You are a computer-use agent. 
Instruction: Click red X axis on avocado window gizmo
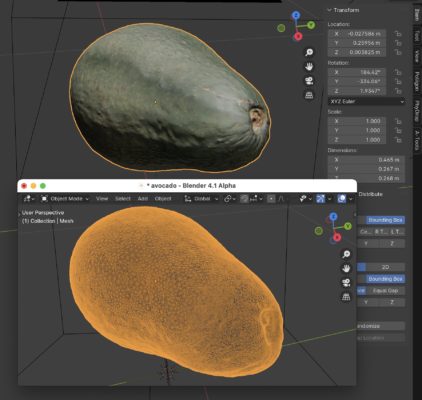coord(337,237)
